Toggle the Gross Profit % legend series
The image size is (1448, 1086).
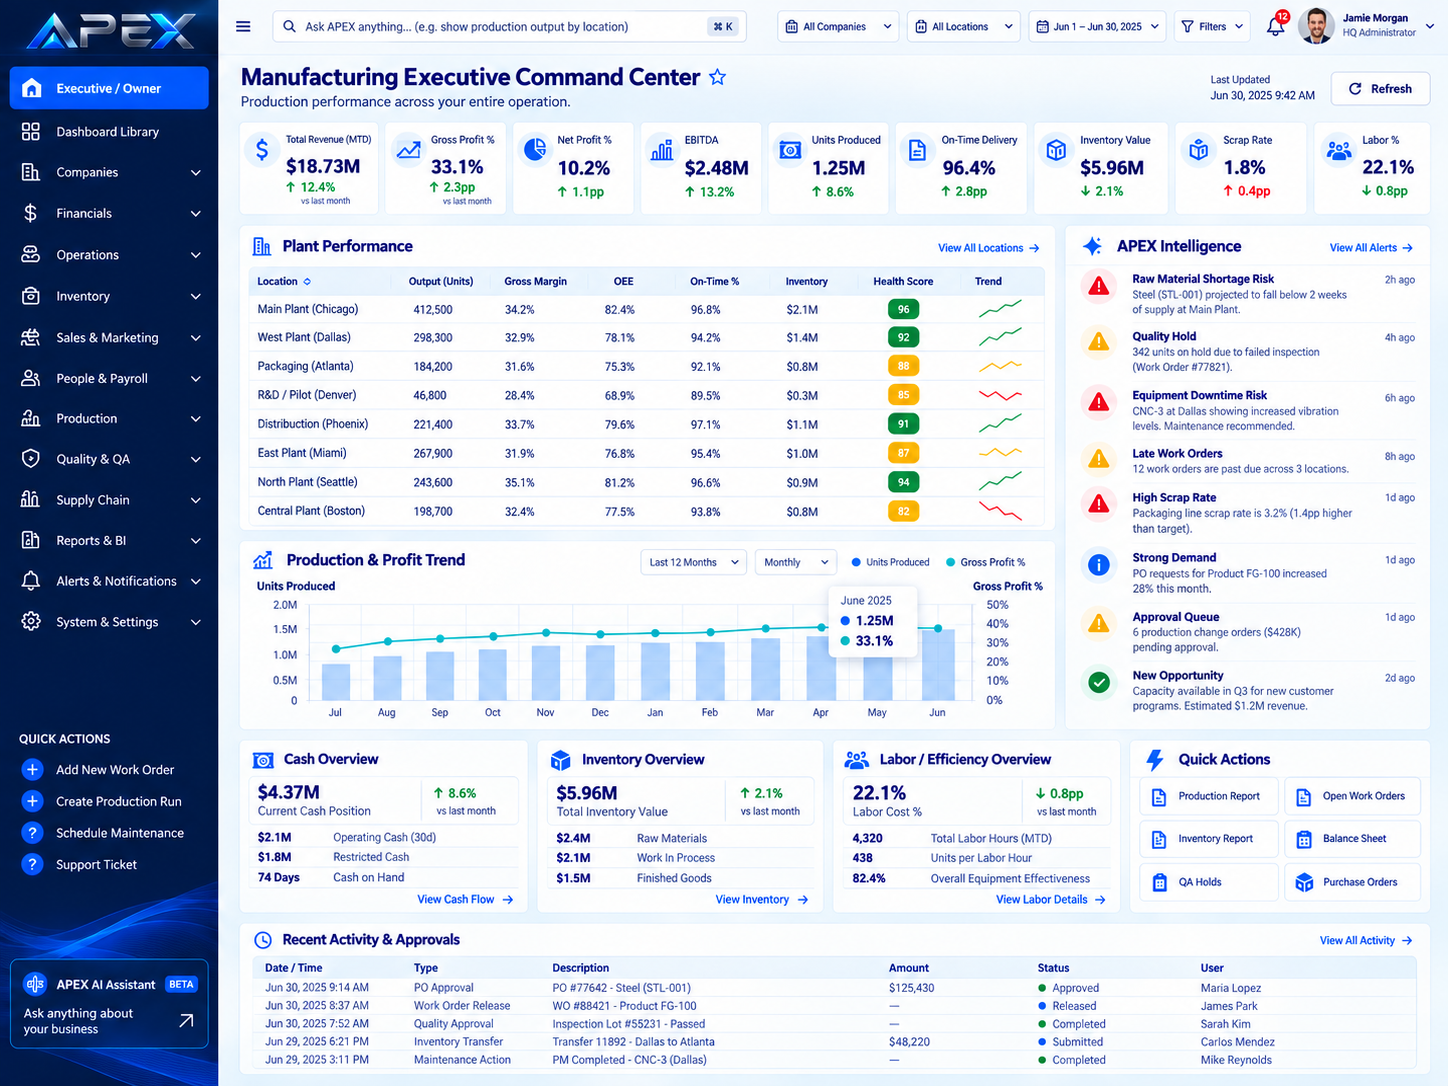(x=985, y=562)
